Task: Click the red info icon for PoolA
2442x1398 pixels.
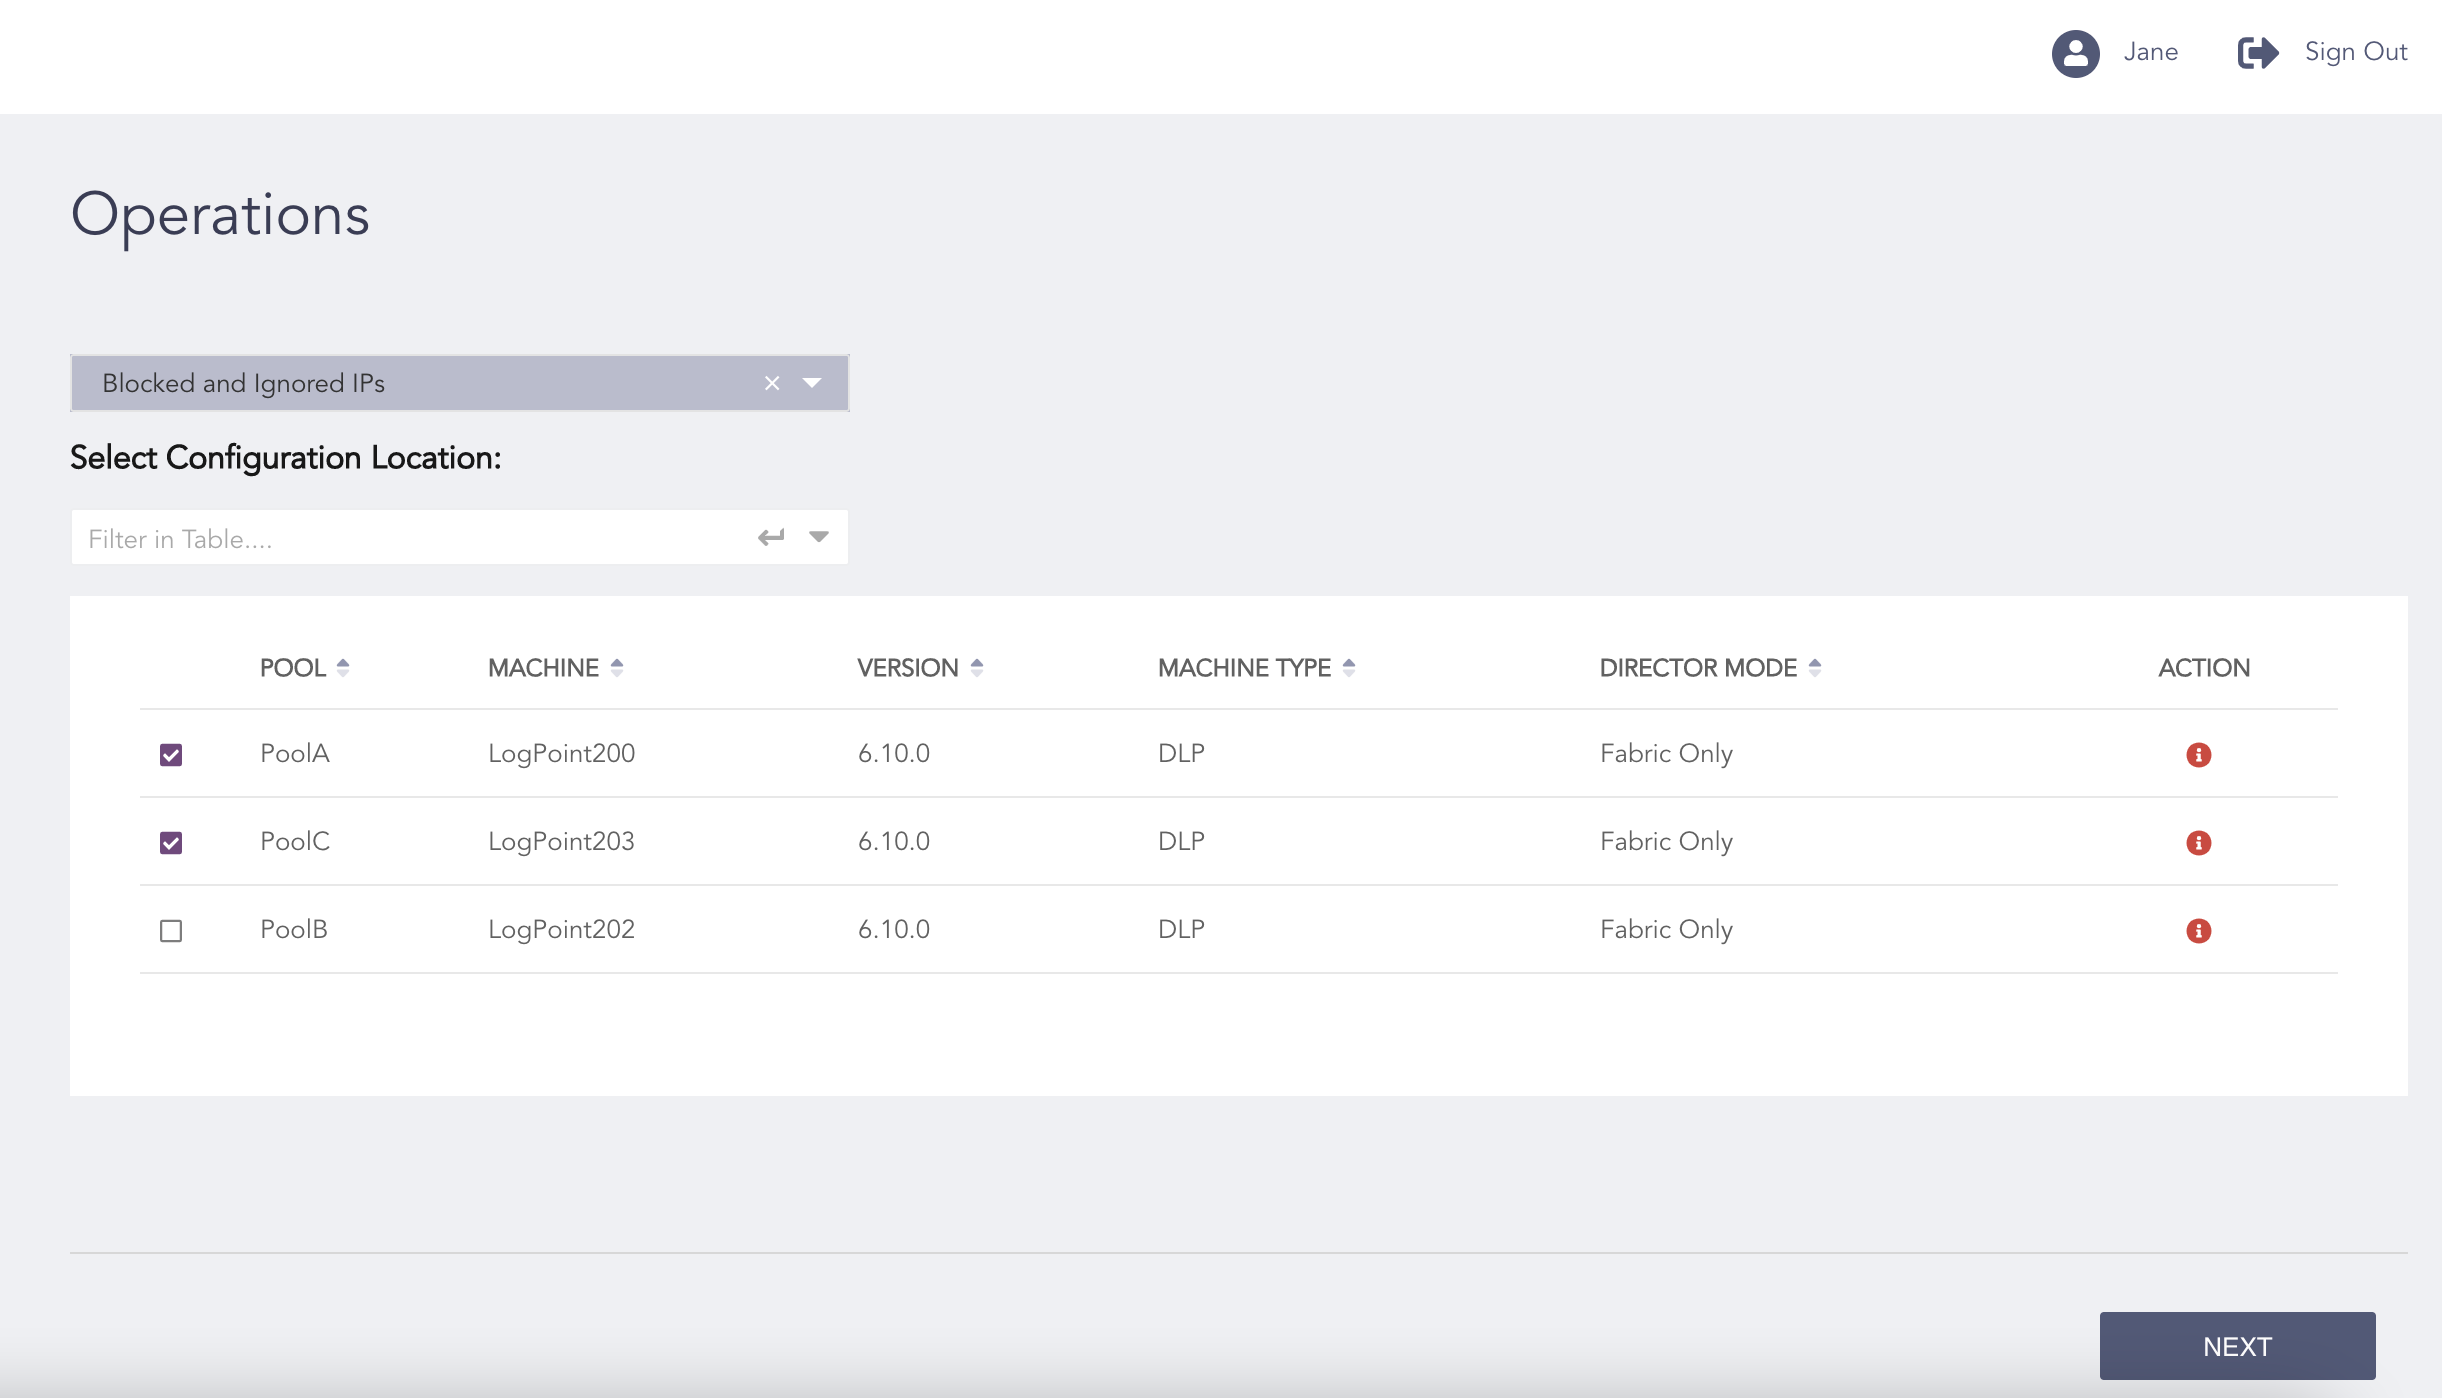Action: 2198,755
